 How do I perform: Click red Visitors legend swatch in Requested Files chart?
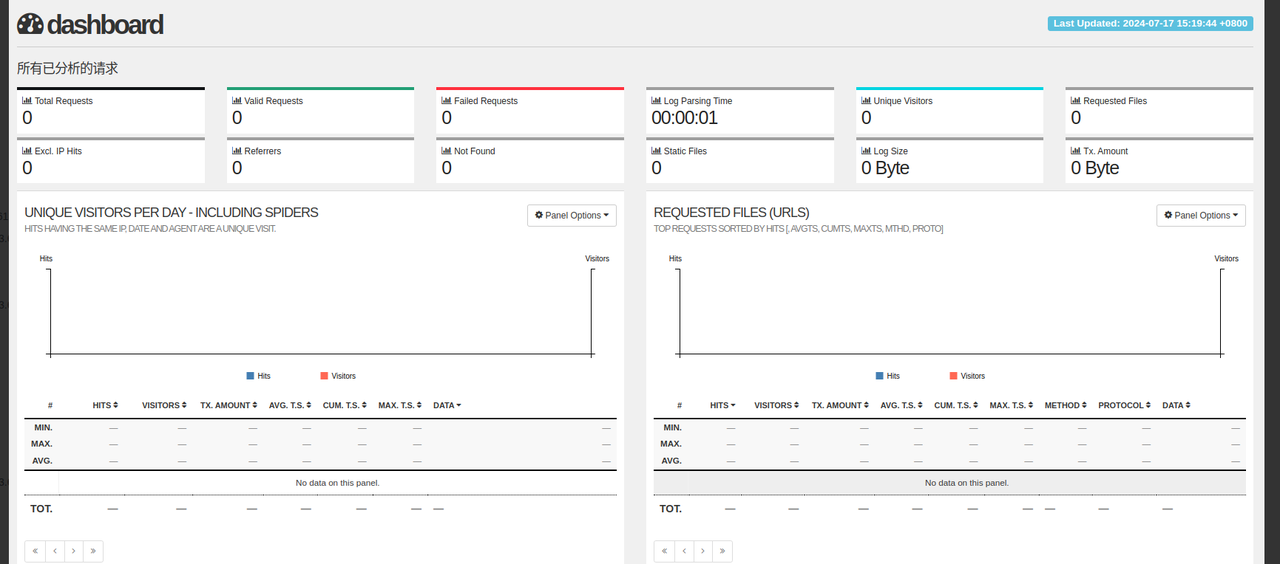pos(953,376)
